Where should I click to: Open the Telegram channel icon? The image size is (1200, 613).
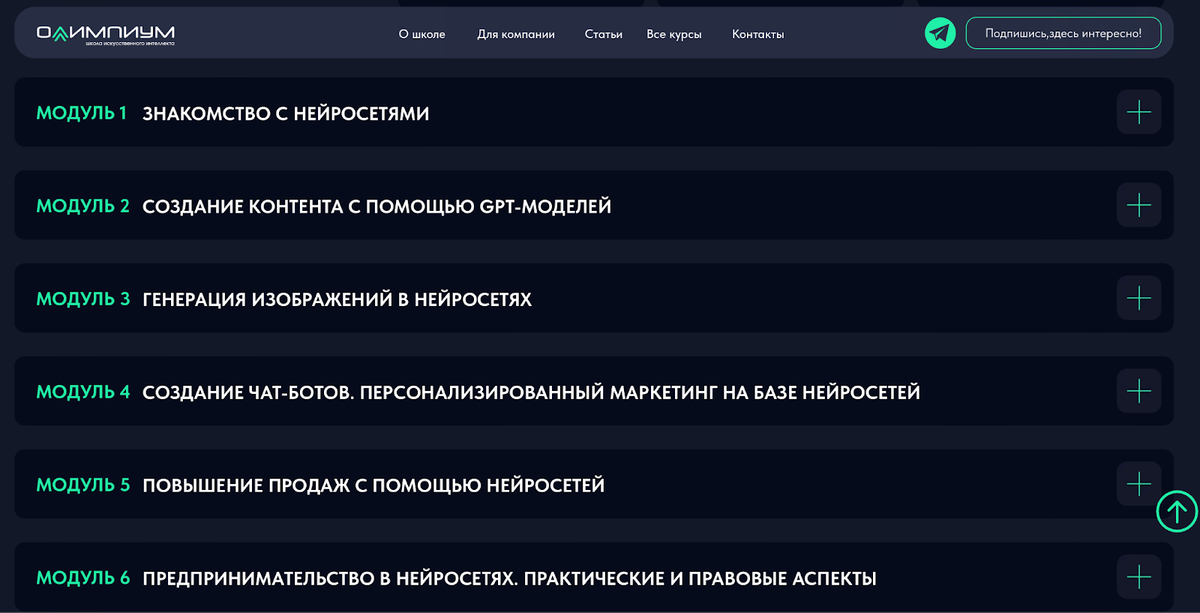[x=940, y=33]
